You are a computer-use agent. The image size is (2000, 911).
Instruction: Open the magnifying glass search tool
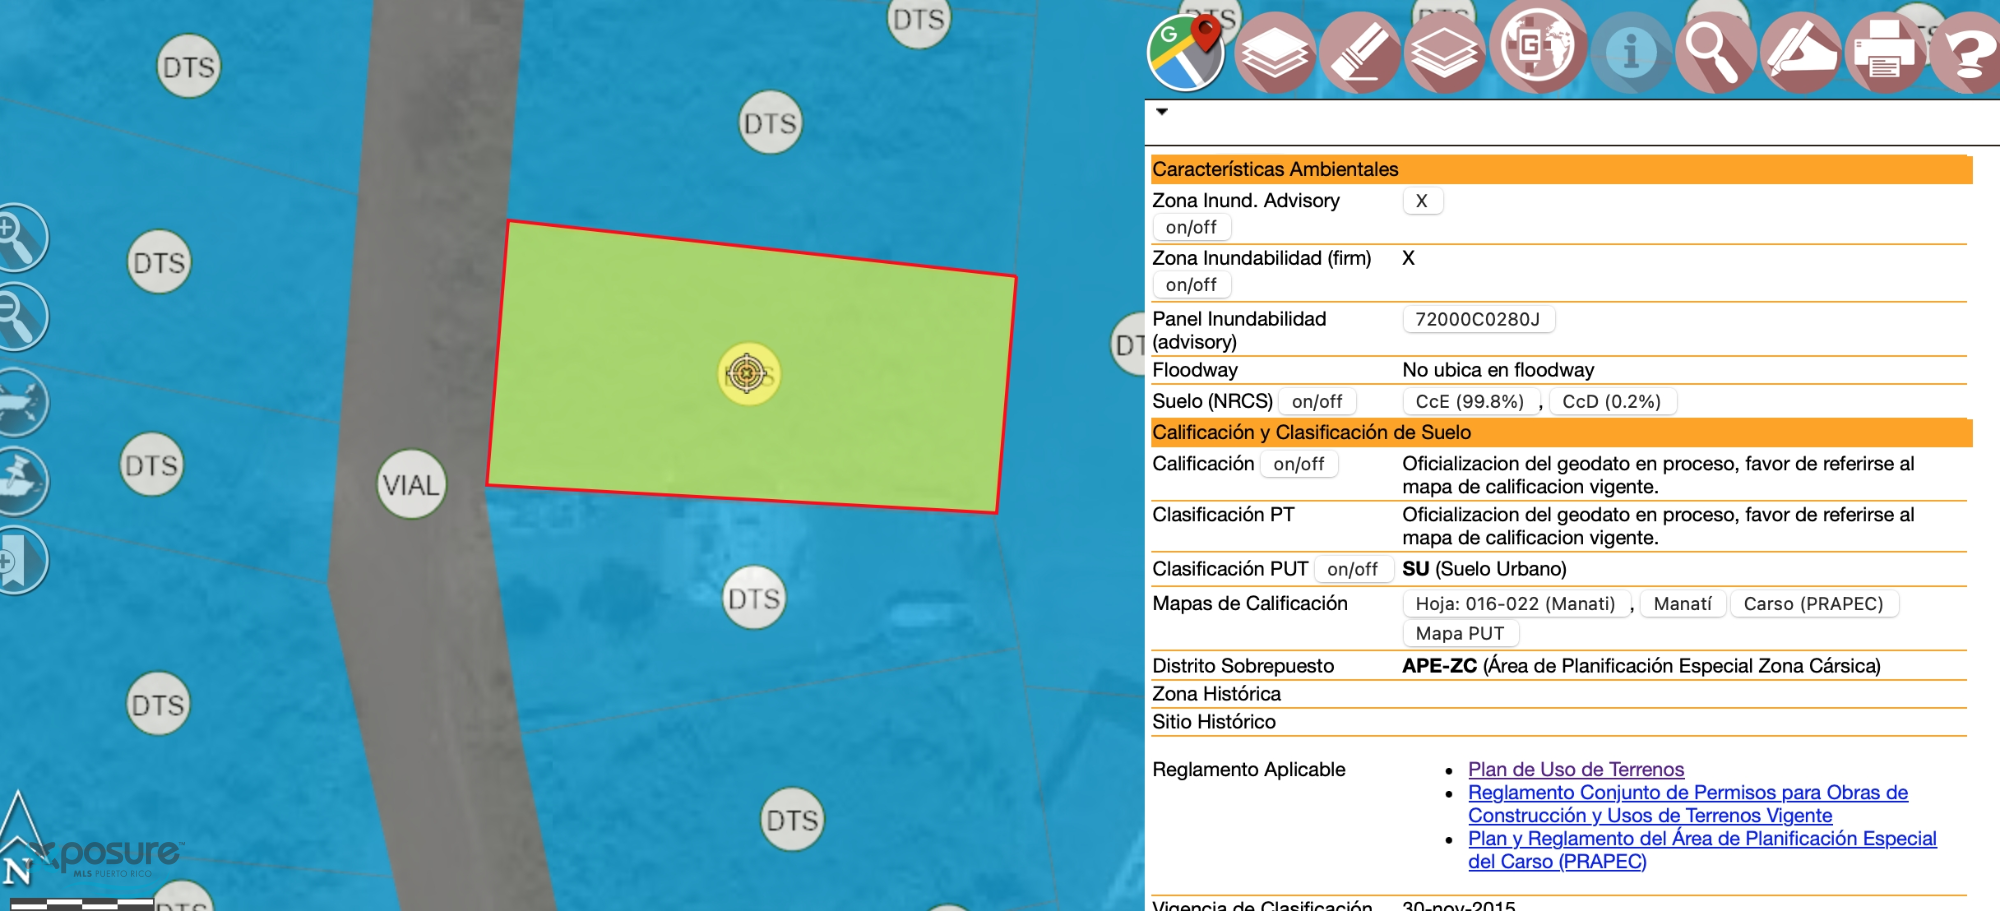[x=1714, y=52]
